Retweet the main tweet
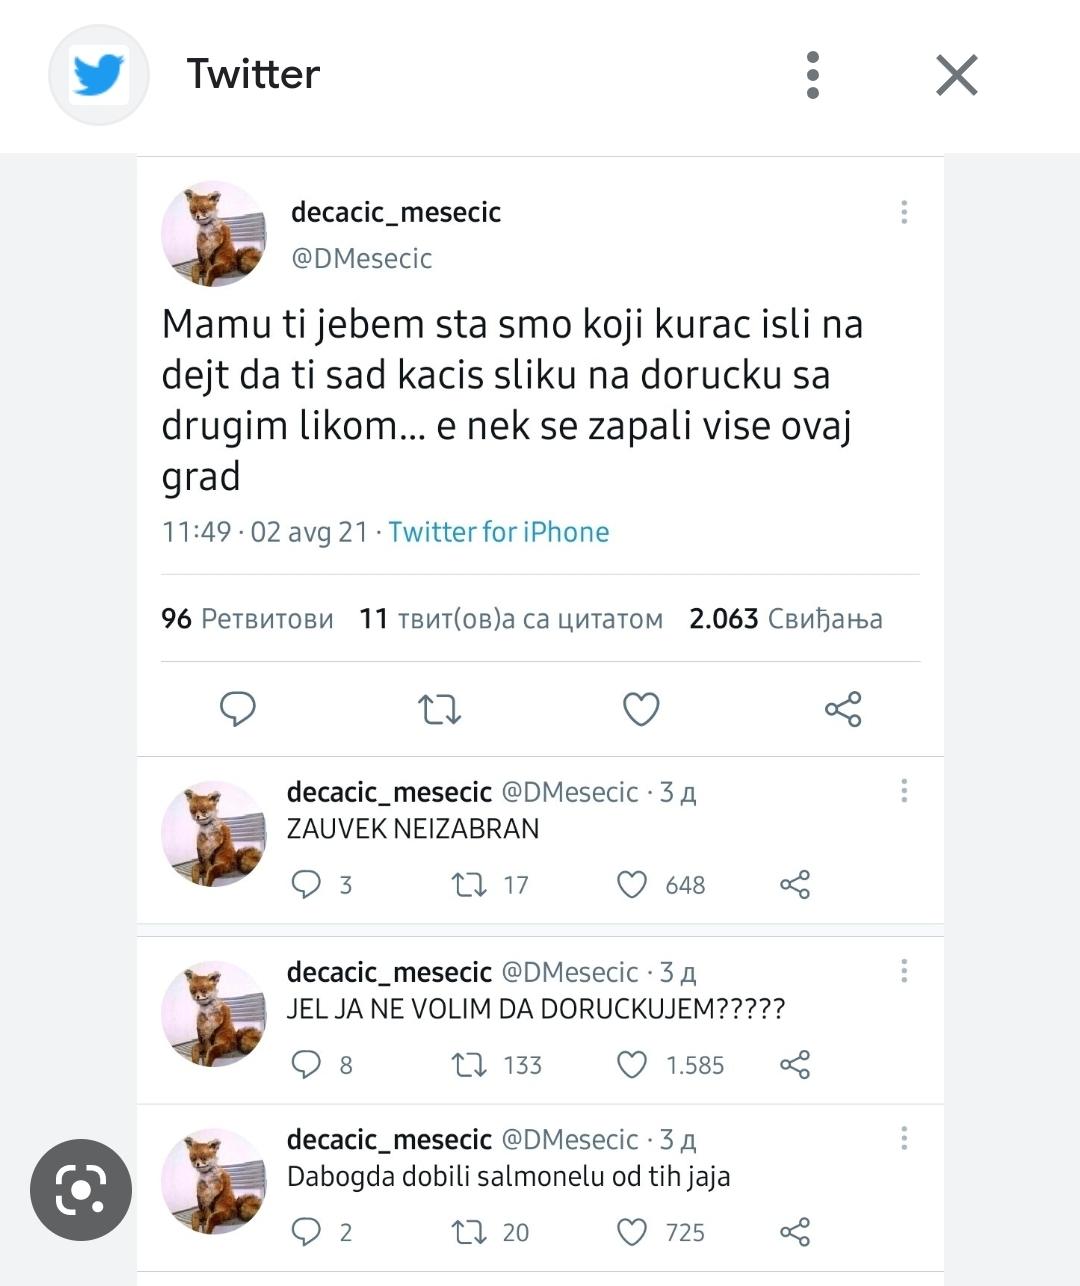This screenshot has height=1286, width=1080. point(439,709)
